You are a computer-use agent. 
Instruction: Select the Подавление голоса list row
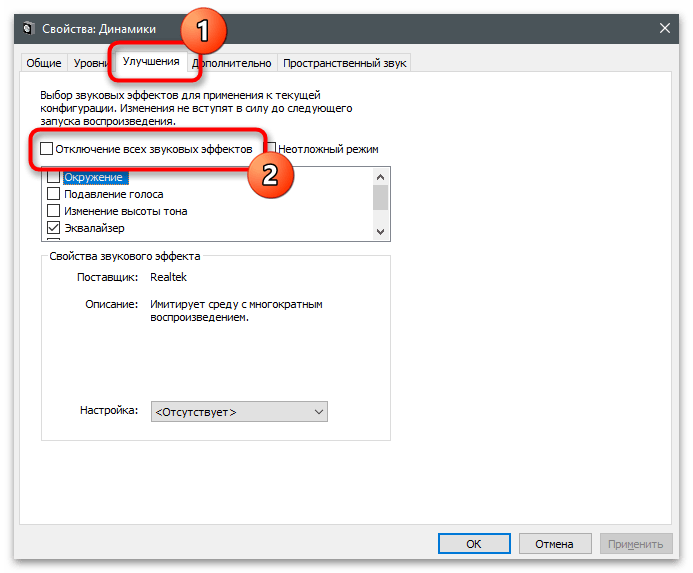(x=114, y=194)
